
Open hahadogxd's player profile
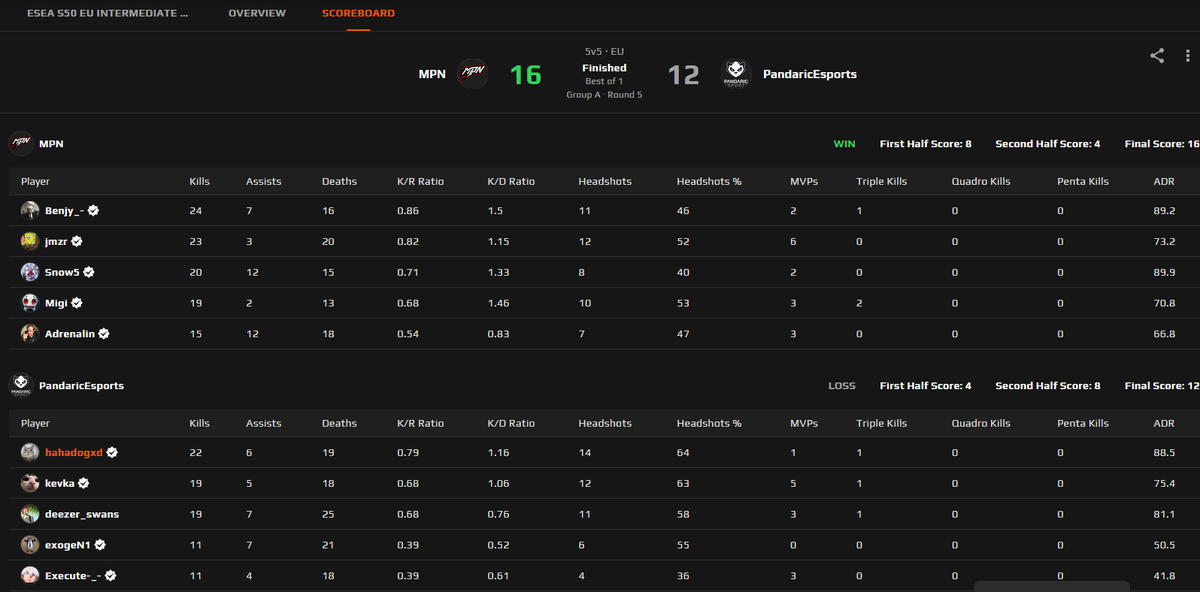[75, 452]
